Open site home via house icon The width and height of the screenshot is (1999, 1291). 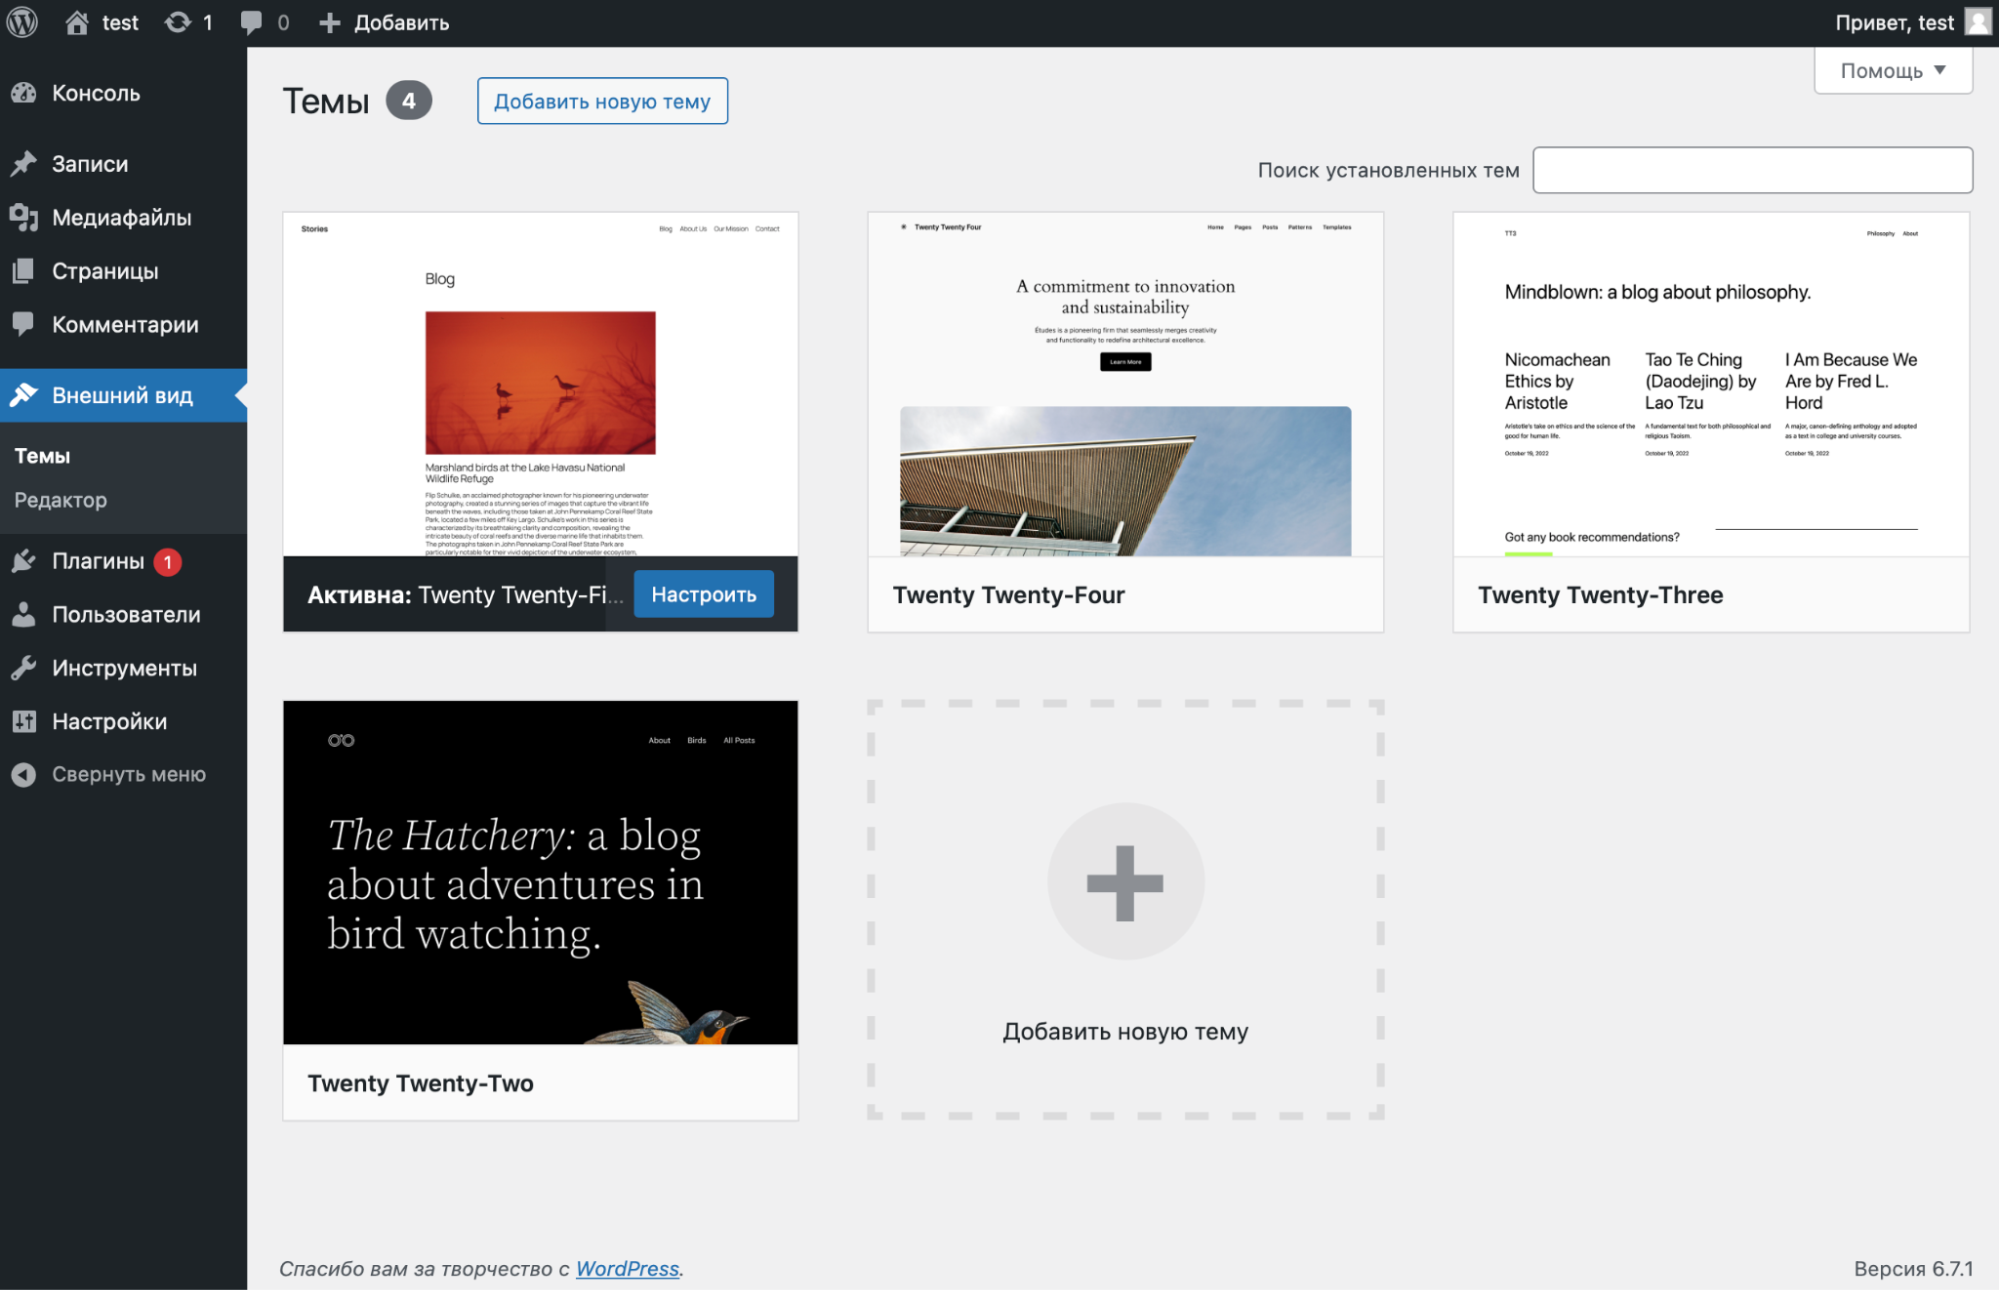click(x=77, y=22)
